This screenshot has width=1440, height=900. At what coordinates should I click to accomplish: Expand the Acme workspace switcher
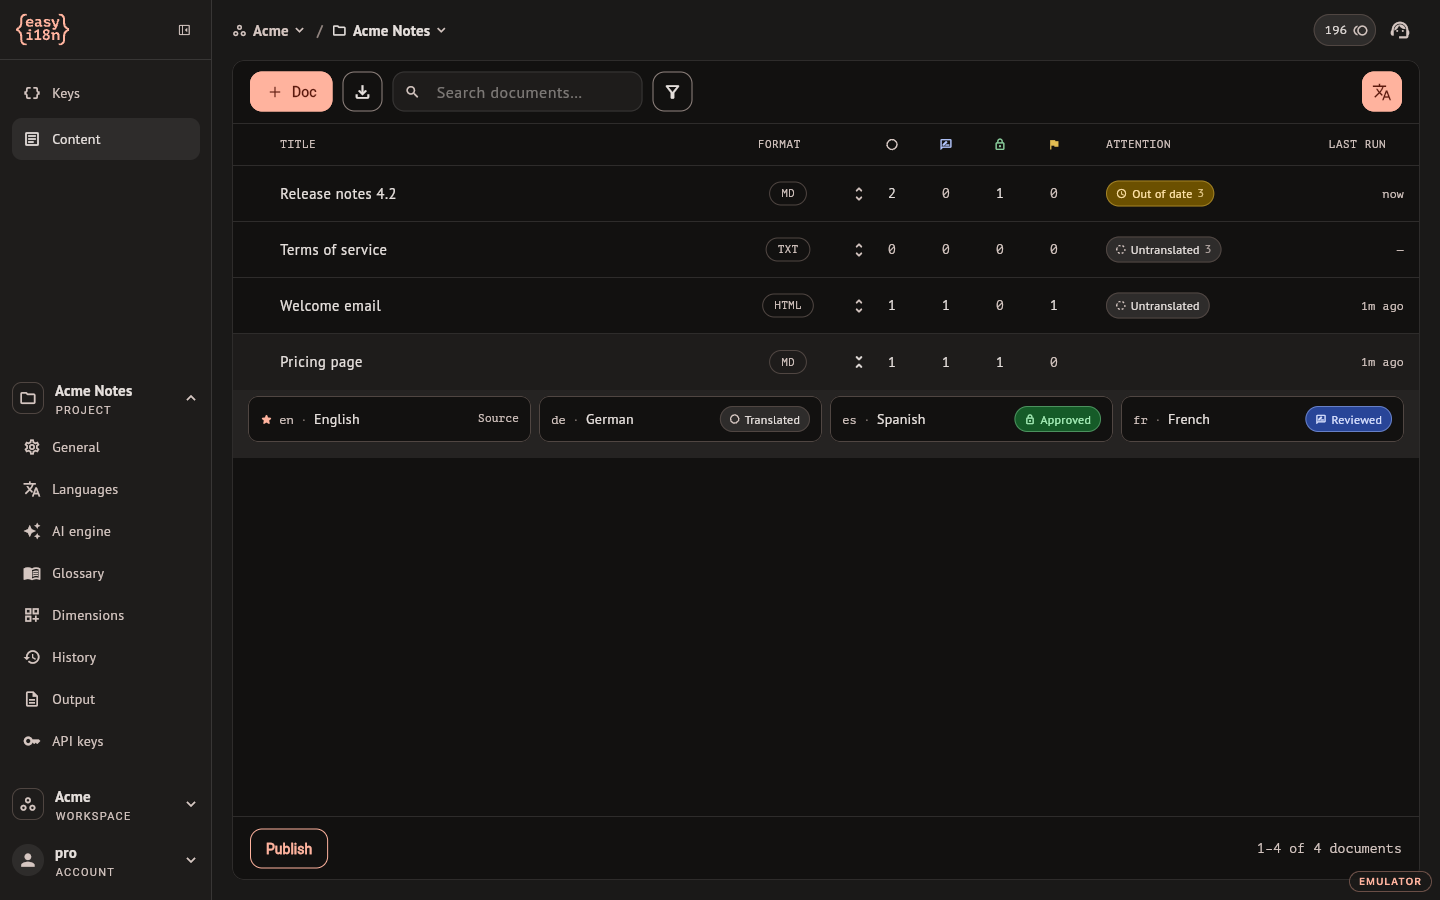(x=191, y=804)
